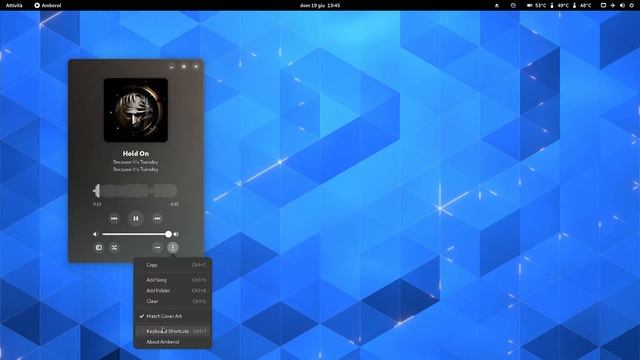Click the volume slider track
Image resolution: width=640 pixels, height=360 pixels.
click(x=136, y=234)
